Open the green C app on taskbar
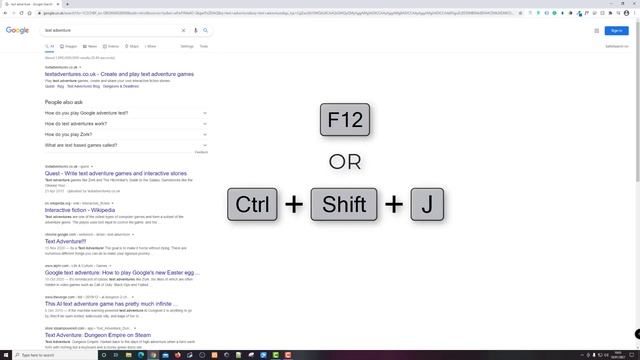Viewport: 640px width, 360px height. coord(276,355)
